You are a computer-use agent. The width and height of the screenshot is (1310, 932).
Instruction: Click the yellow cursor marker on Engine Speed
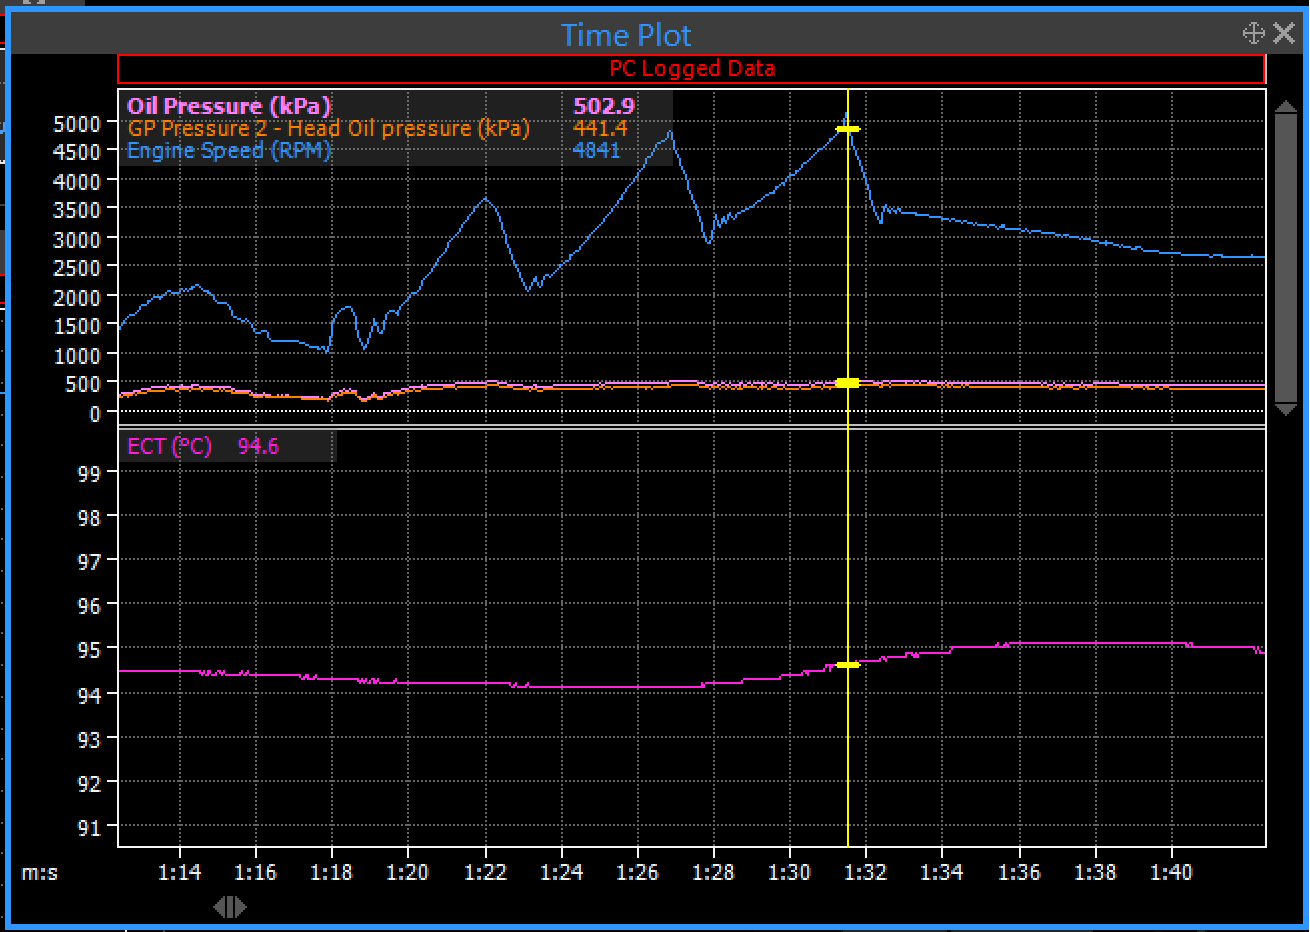click(x=848, y=129)
